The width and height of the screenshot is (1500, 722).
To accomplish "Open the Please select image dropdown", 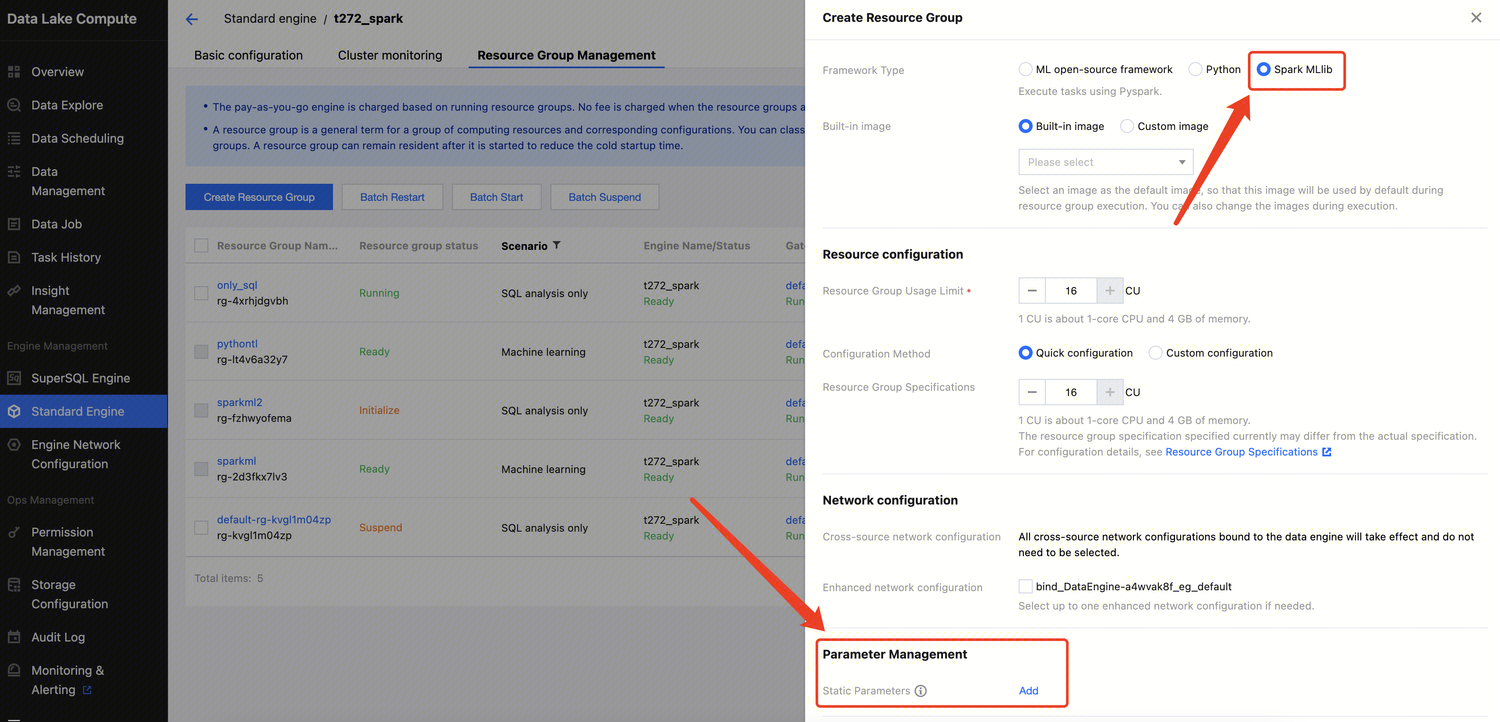I will tap(1105, 162).
